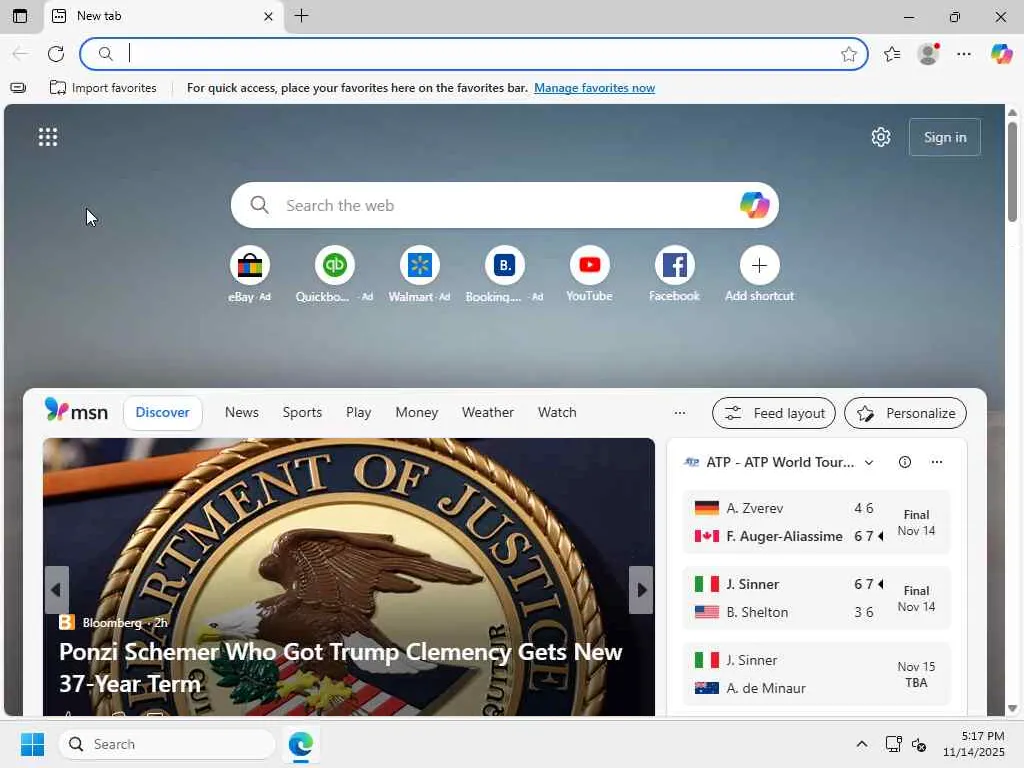Click the Bloomberg source label
1024x768 pixels.
click(112, 622)
